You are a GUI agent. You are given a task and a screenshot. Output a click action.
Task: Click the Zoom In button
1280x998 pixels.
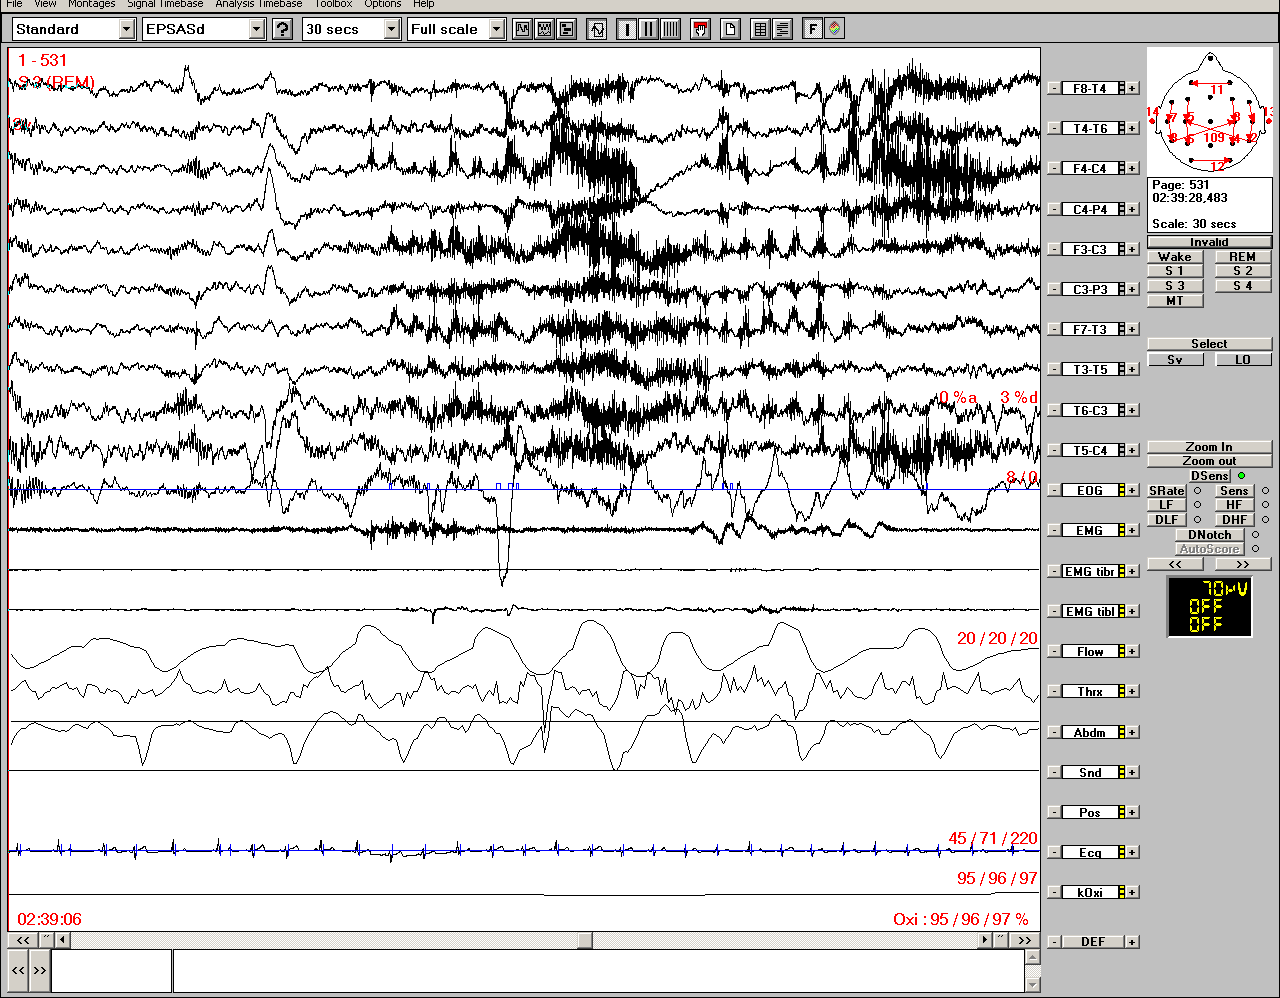[x=1209, y=447]
